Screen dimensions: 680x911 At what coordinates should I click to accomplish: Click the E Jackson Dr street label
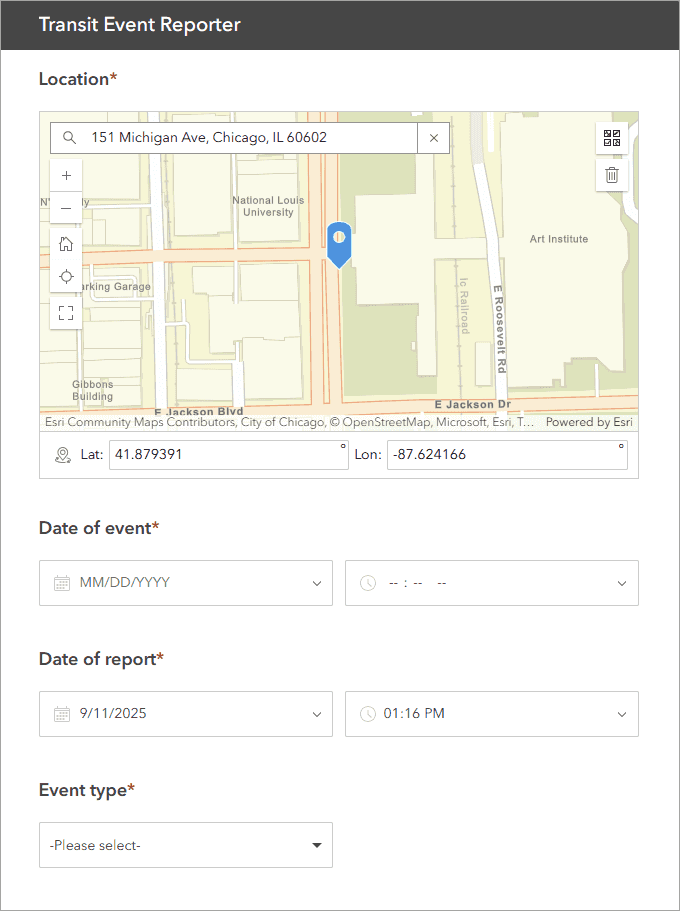(473, 404)
